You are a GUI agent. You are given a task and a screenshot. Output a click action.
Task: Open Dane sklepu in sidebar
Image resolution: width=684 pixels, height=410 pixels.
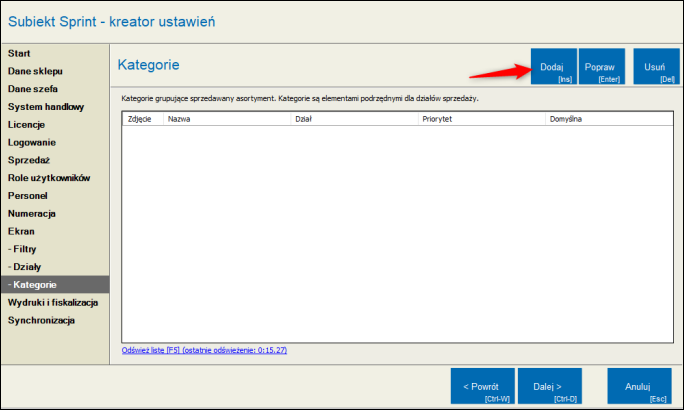coord(55,71)
